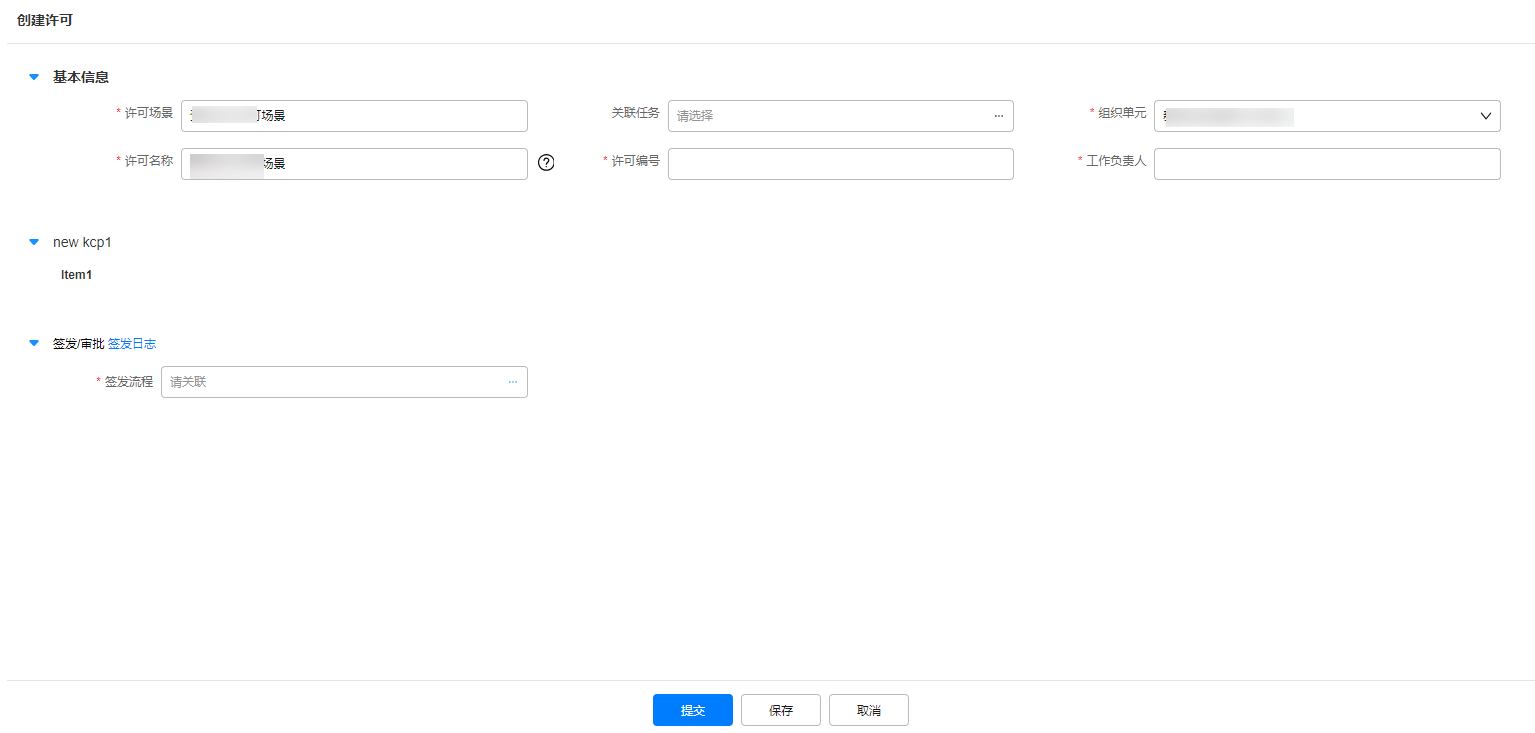Click the 签发/审批 heading text
The height and width of the screenshot is (733, 1535).
(x=78, y=343)
